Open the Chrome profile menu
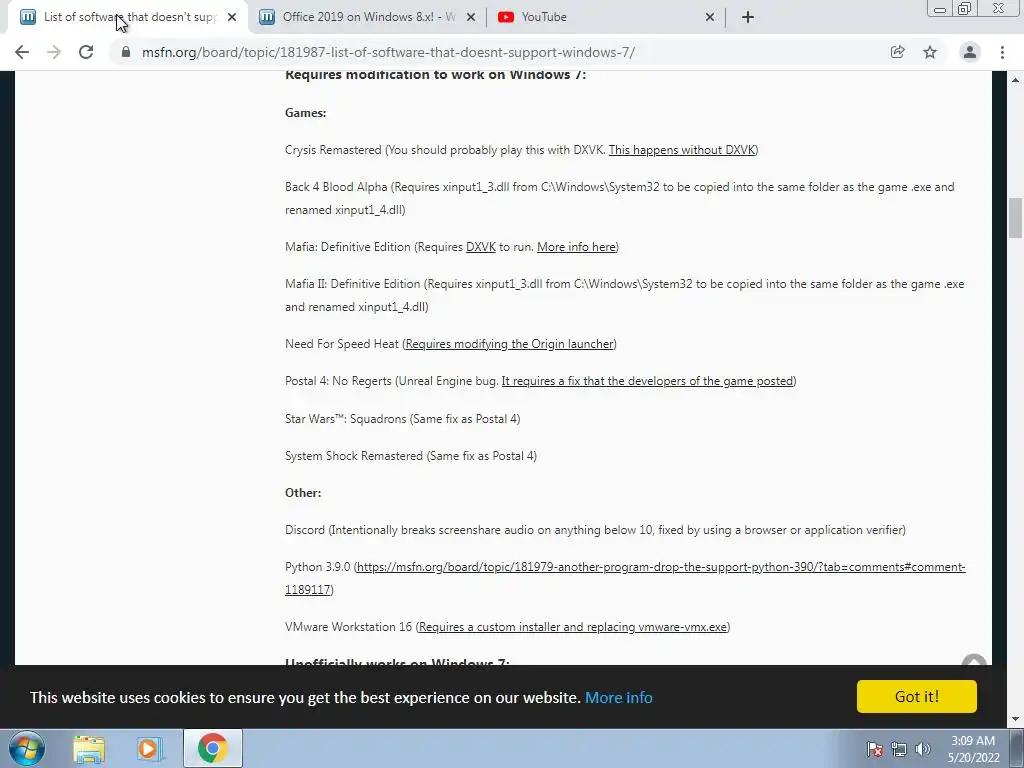The image size is (1024, 768). tap(970, 52)
